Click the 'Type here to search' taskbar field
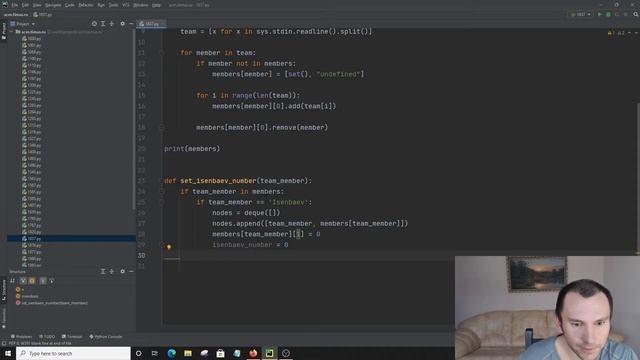Viewport: 640px width, 360px height. tap(73, 353)
